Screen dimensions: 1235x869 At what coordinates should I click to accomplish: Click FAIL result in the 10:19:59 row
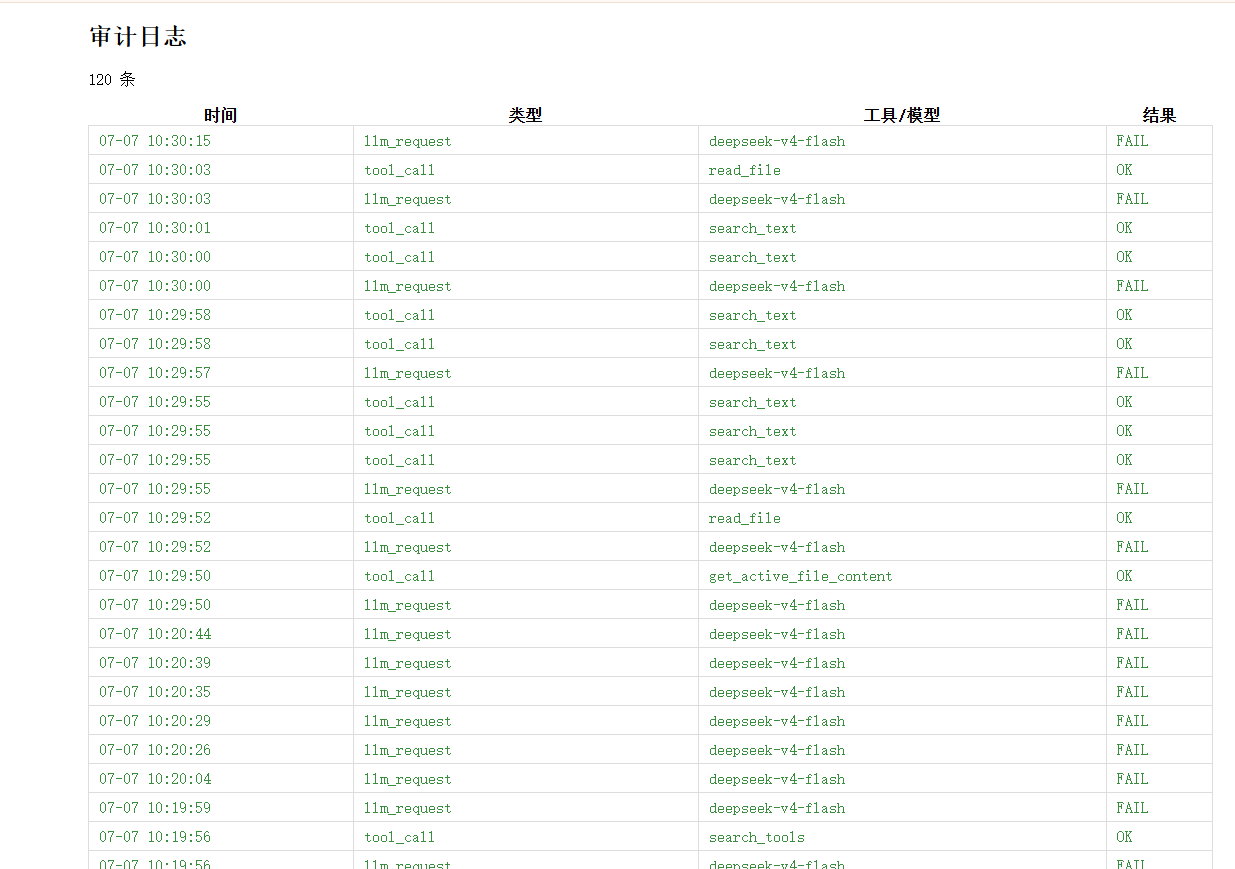1132,808
